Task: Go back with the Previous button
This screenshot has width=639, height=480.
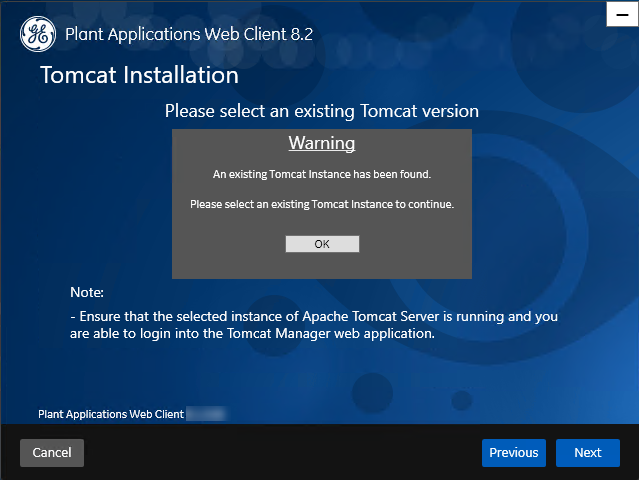Action: point(513,453)
